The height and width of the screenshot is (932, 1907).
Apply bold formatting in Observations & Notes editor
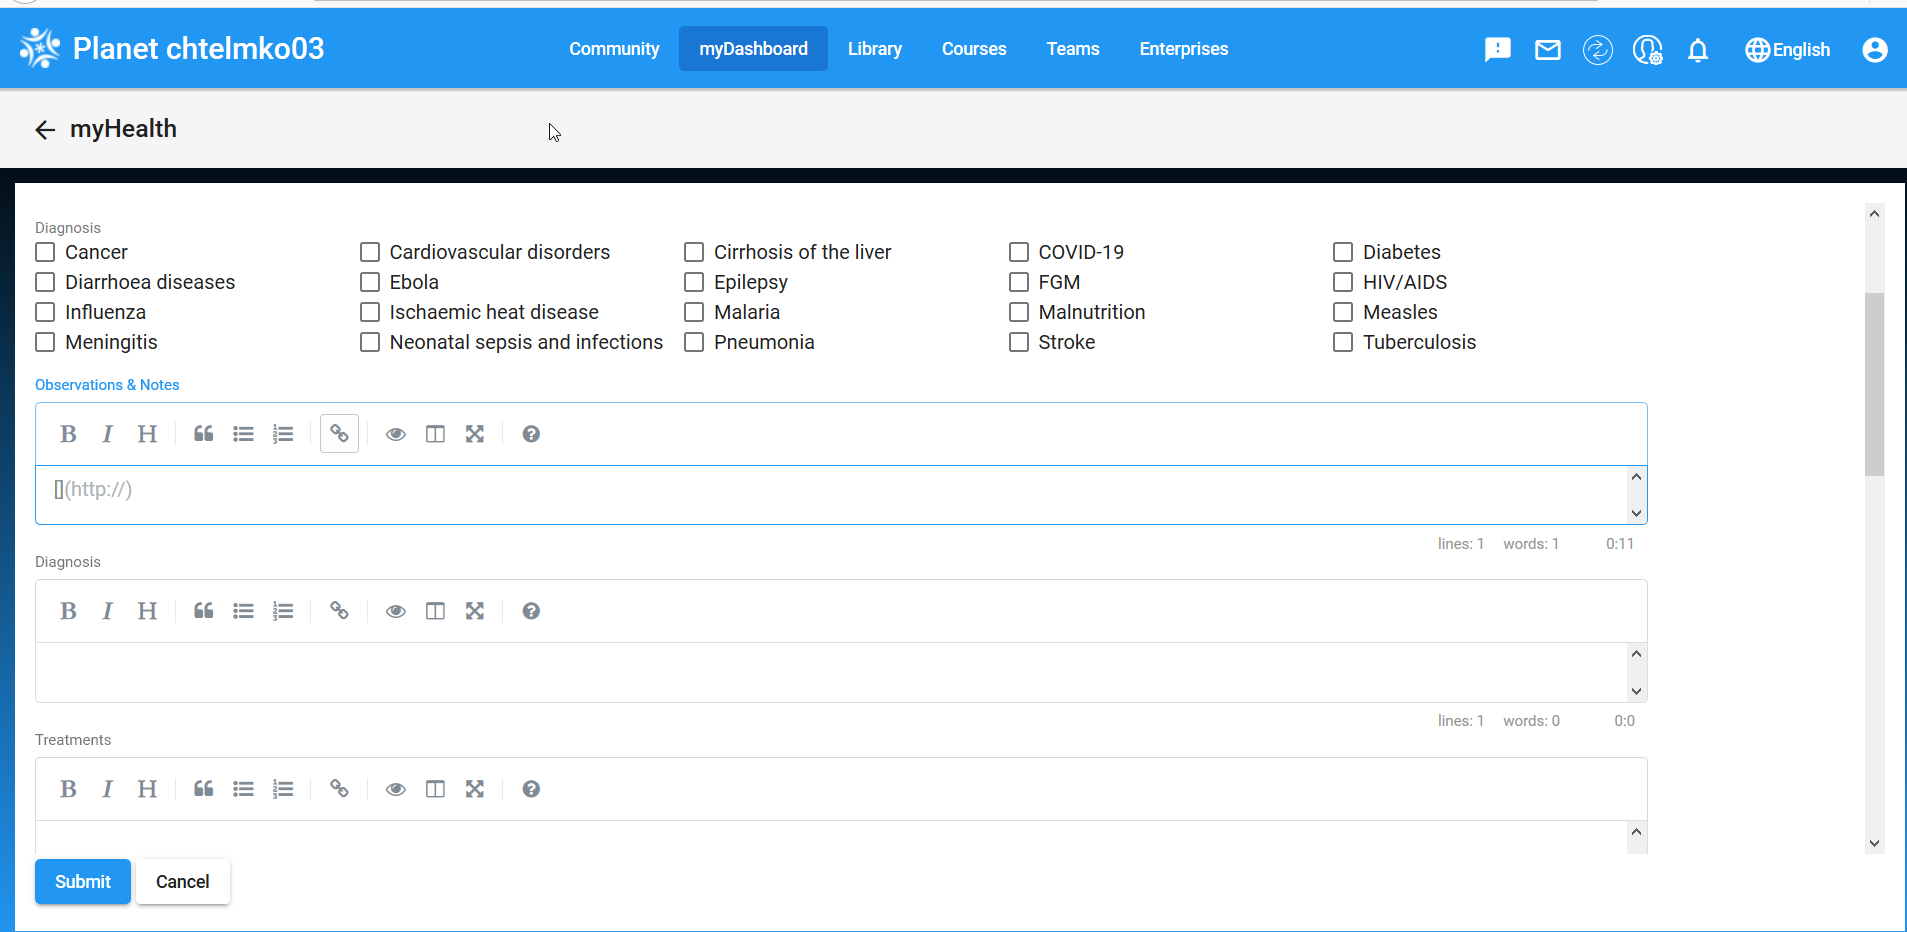(x=68, y=433)
